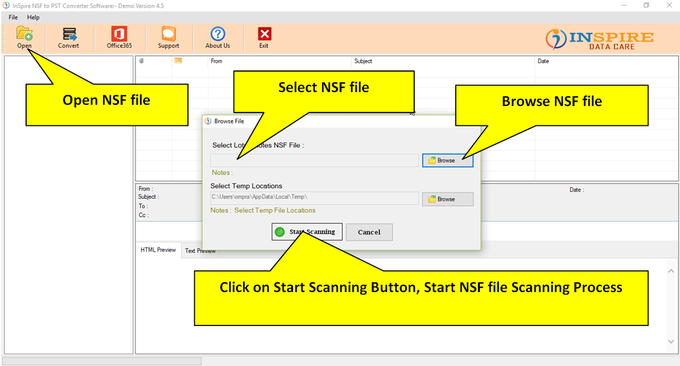This screenshot has height=366, width=680.
Task: Sort message list by Date column
Action: pyautogui.click(x=543, y=61)
